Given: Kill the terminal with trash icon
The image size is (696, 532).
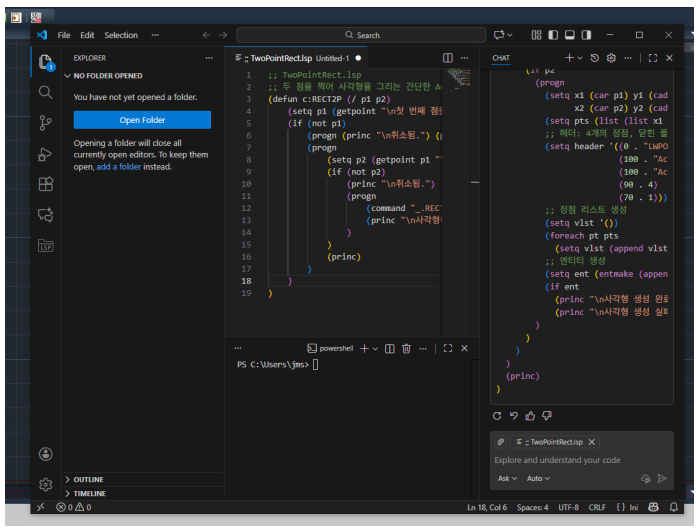Looking at the screenshot, I should (406, 348).
